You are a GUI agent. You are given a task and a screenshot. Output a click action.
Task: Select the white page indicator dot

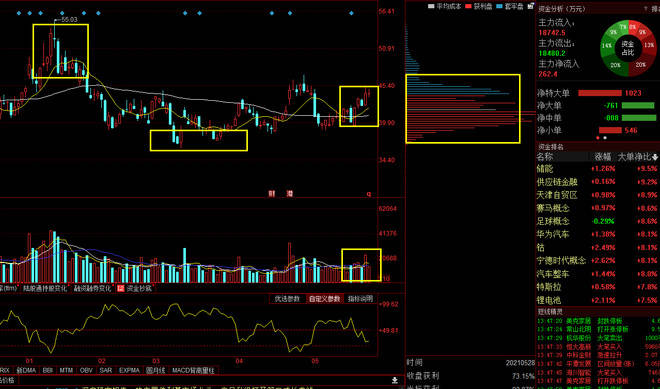coord(605,138)
